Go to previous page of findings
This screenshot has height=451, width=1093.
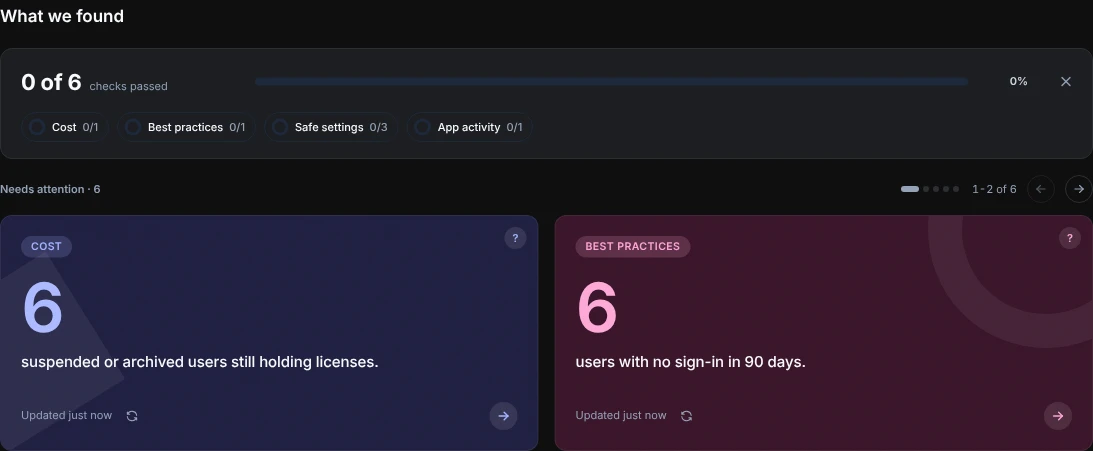click(1041, 189)
